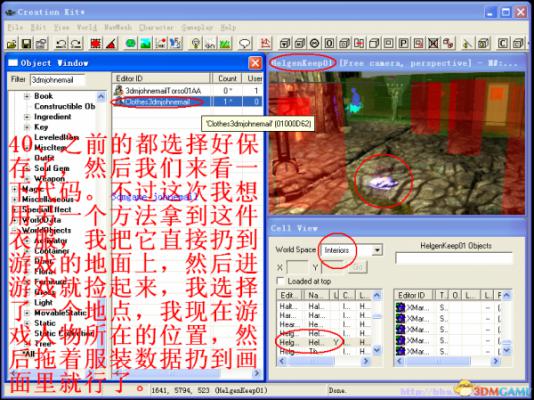Click the sky toolbar icon beside light bulb
534x400 pixels.
coord(210,44)
